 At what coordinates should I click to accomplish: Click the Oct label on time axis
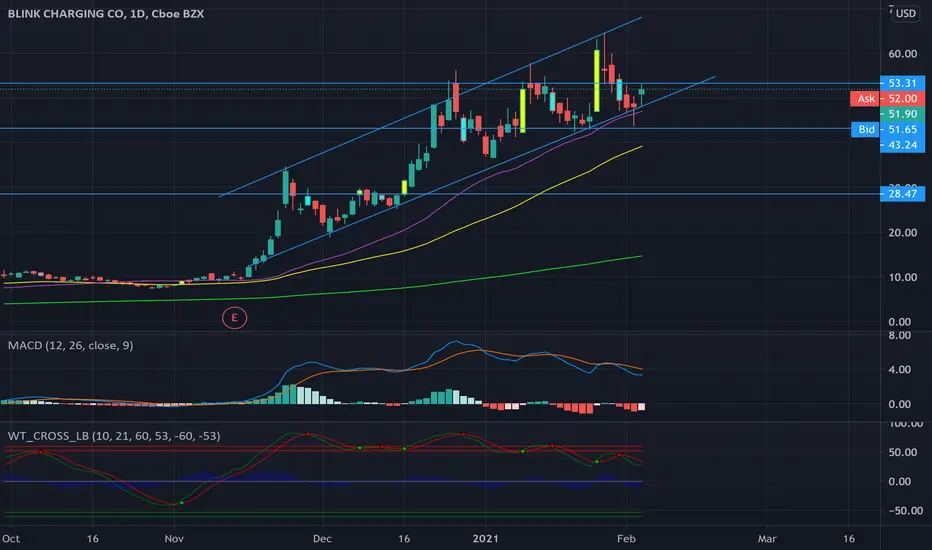coord(11,539)
